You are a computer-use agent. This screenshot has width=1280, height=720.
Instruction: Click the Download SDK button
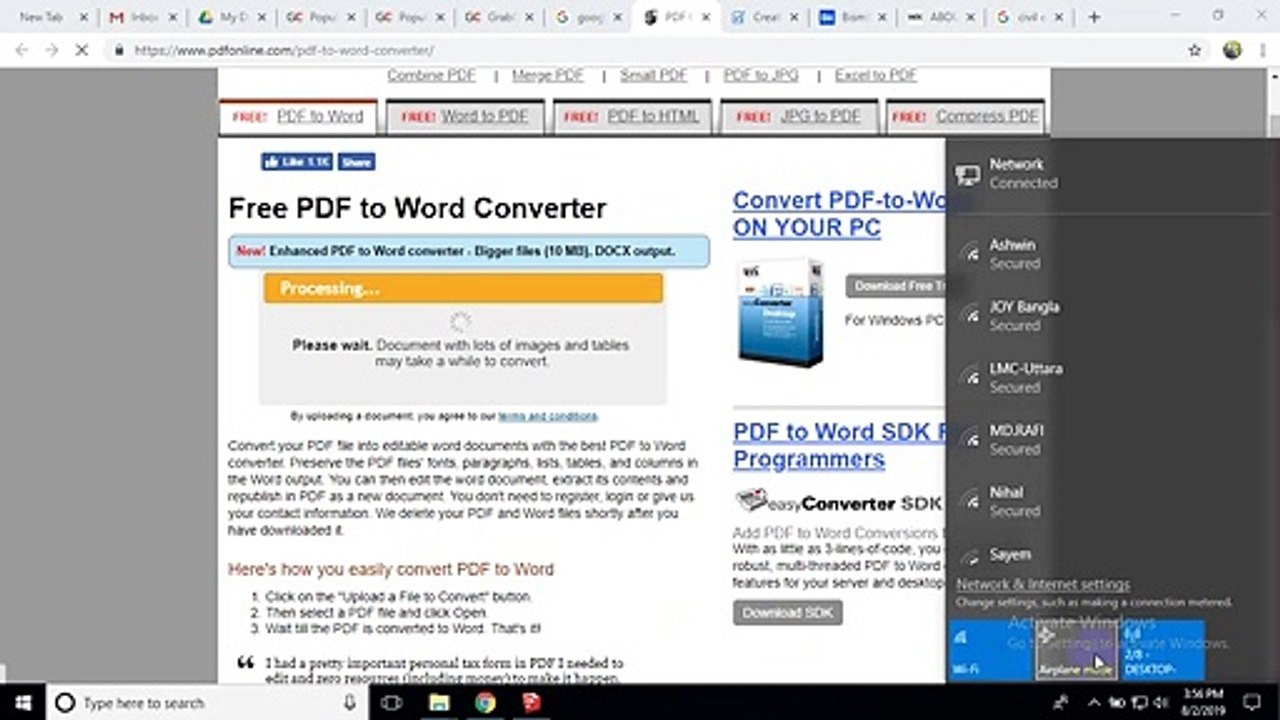coord(788,612)
